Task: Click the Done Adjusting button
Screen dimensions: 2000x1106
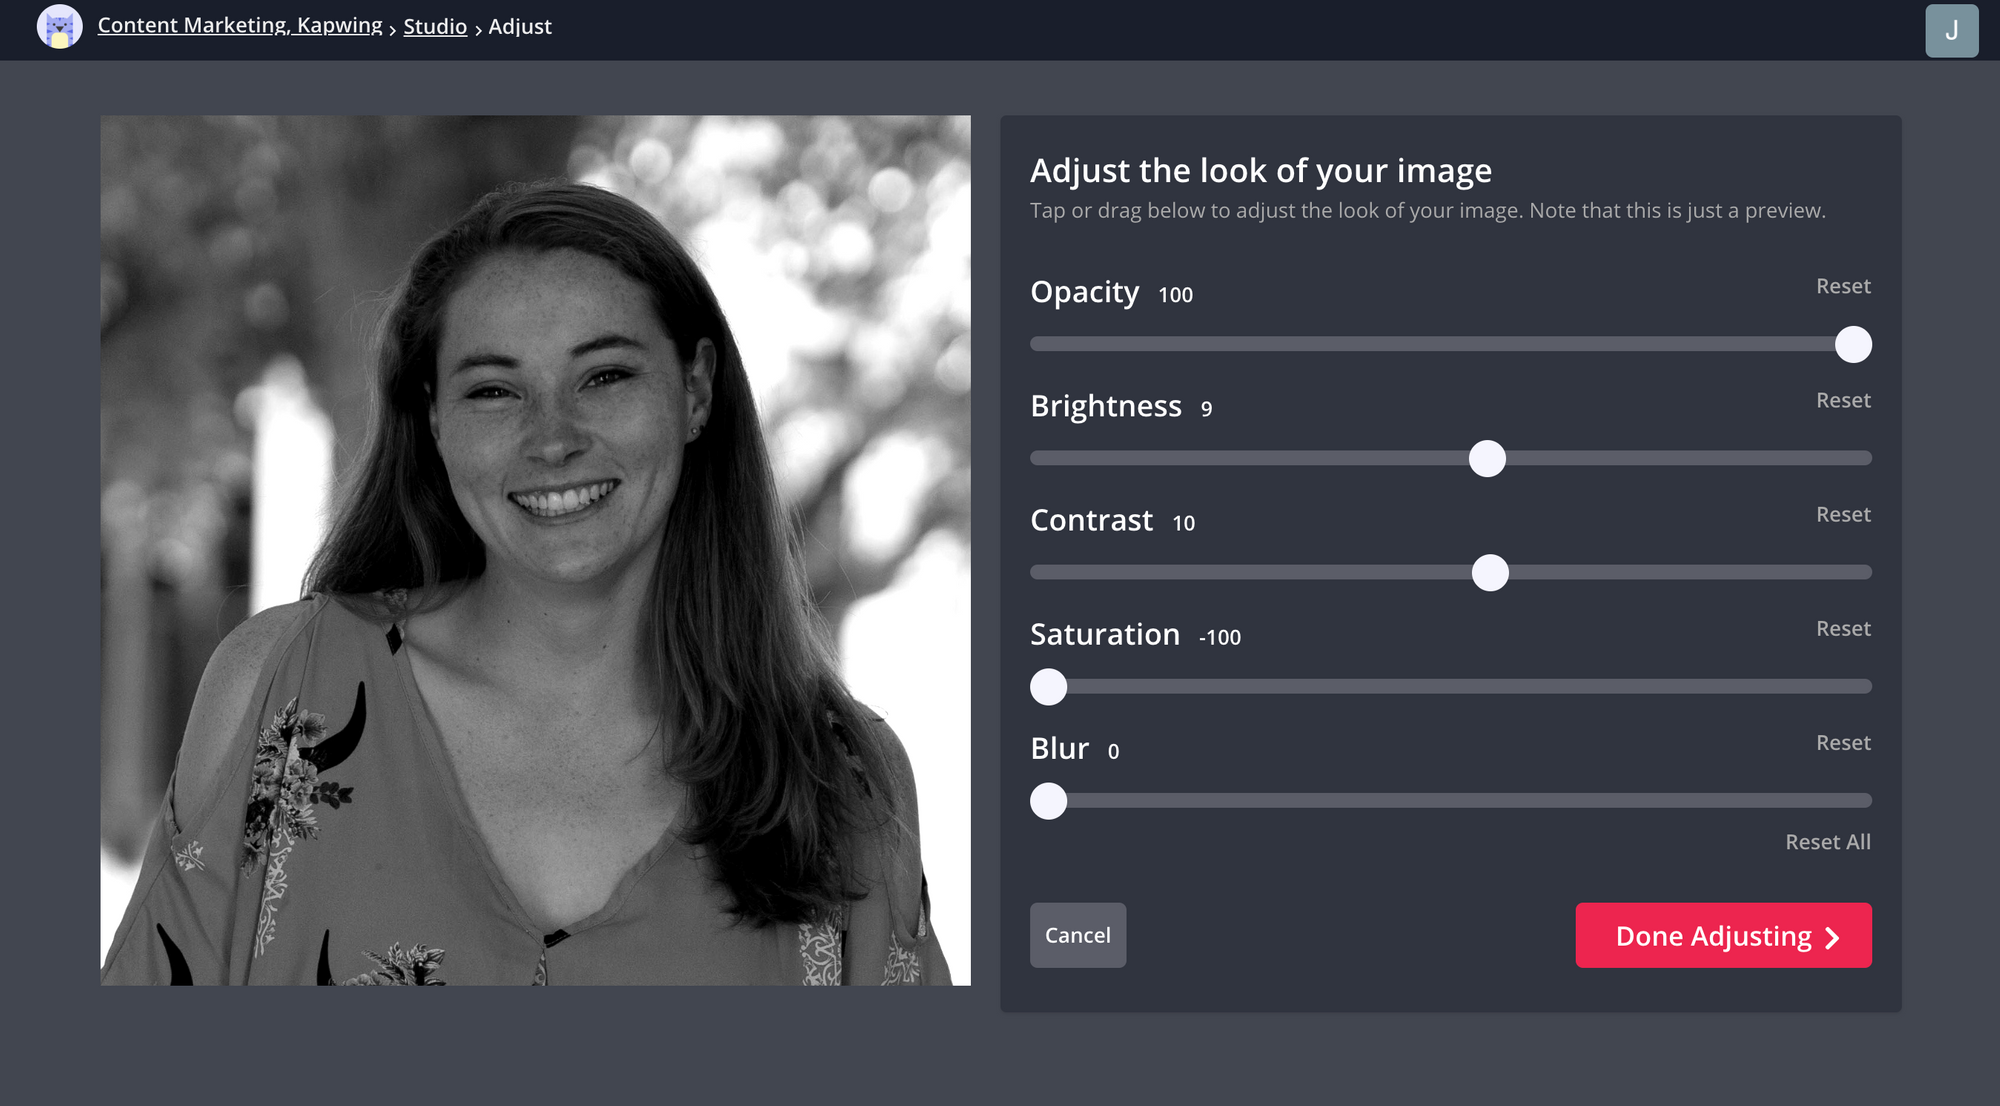Action: [x=1723, y=936]
